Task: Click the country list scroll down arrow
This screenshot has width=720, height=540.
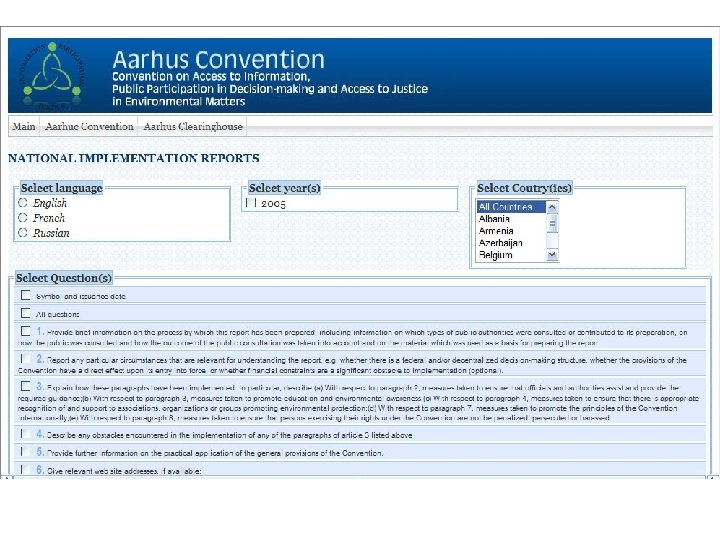Action: pos(552,255)
